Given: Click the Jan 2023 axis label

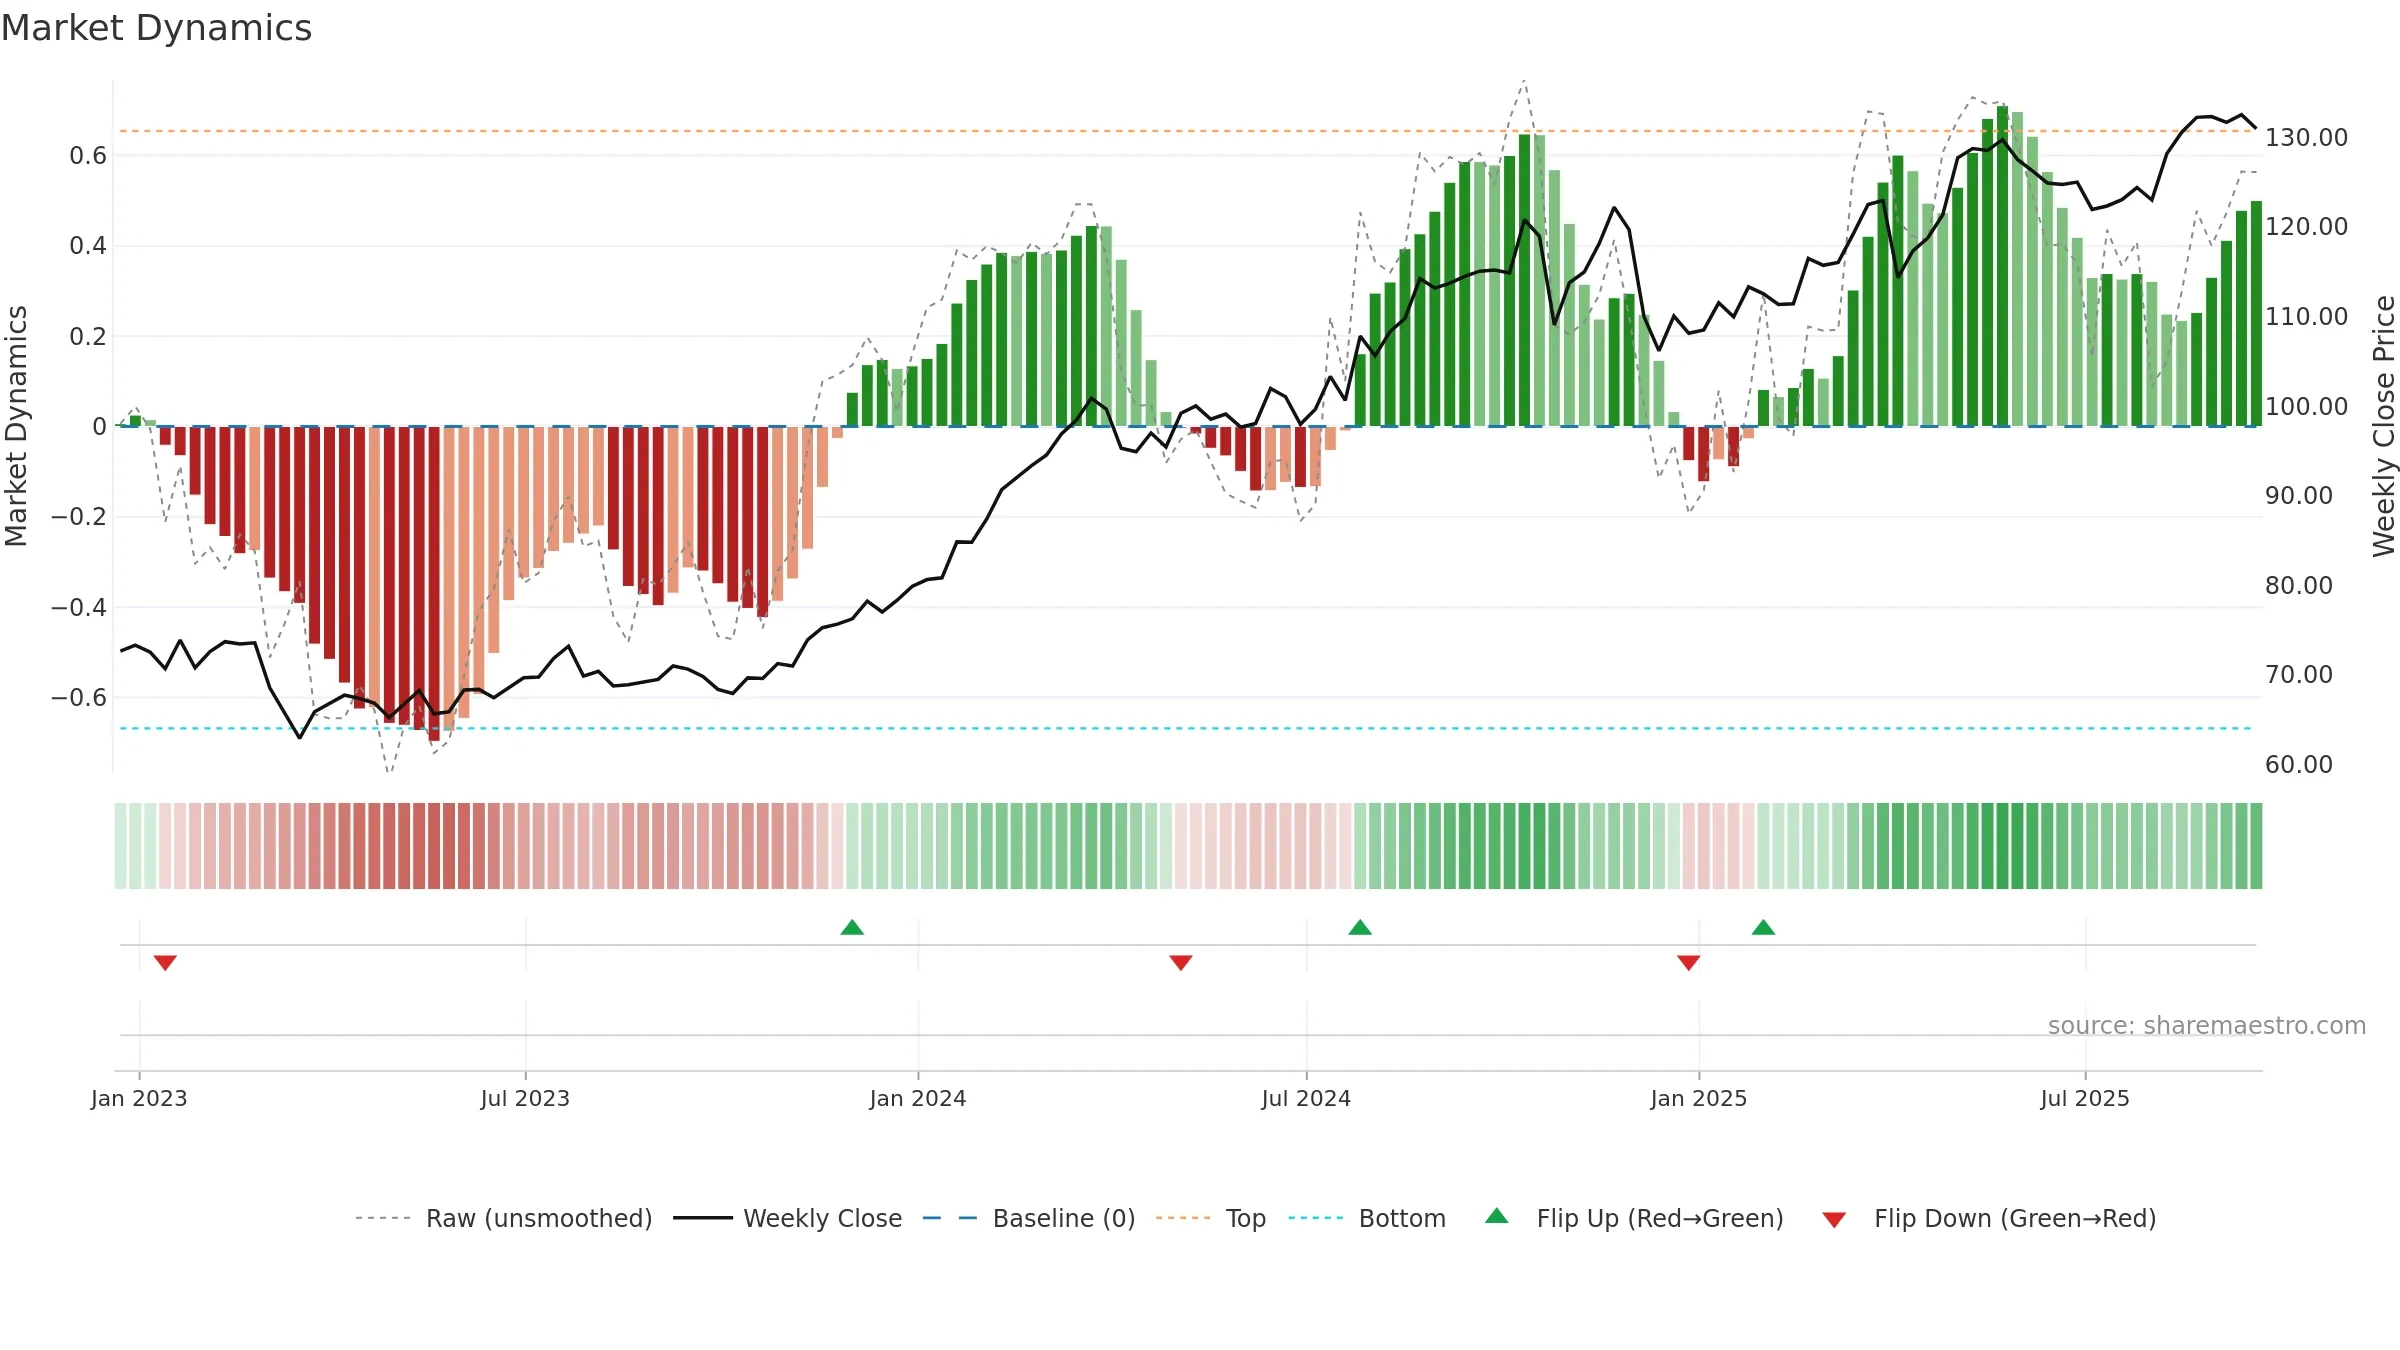Looking at the screenshot, I should point(139,1098).
